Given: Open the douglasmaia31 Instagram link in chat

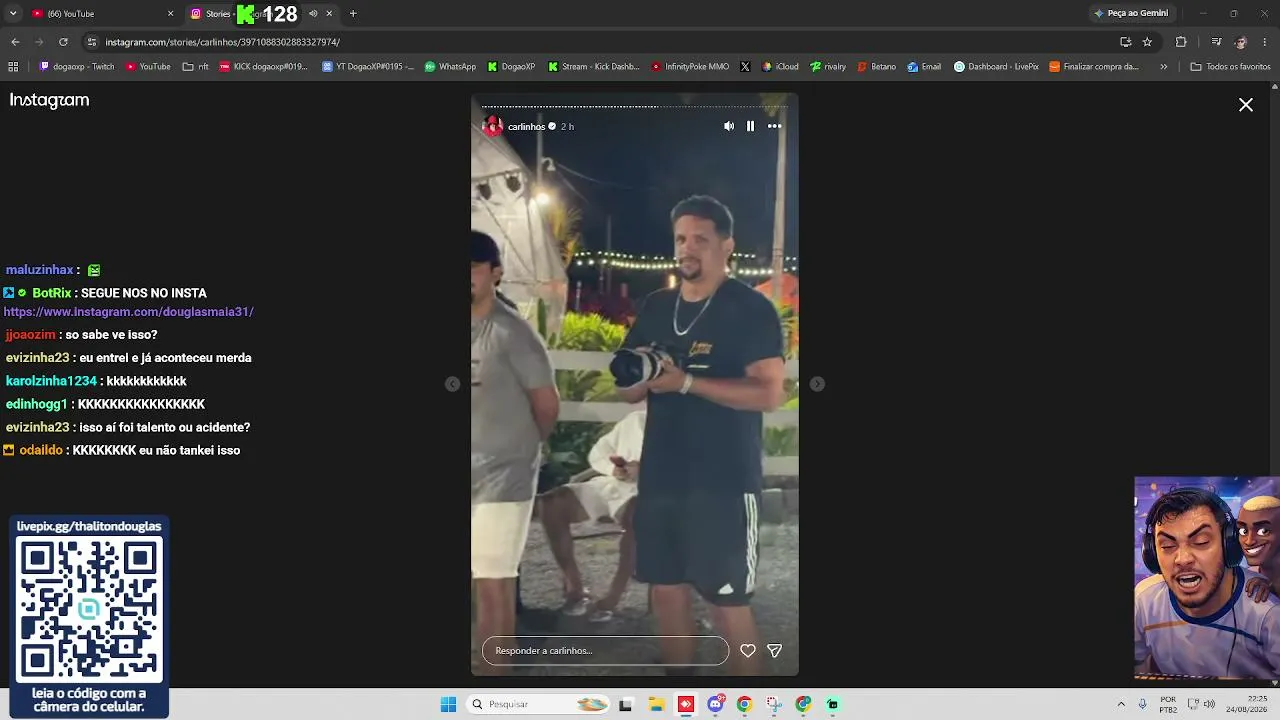Looking at the screenshot, I should tap(129, 312).
